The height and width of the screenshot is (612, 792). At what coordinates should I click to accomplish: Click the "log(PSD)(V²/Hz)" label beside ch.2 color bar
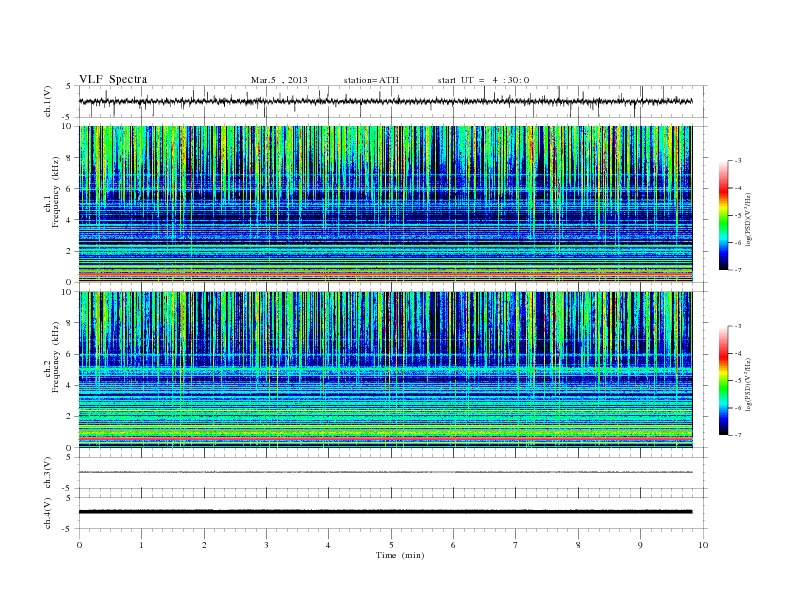click(x=749, y=384)
